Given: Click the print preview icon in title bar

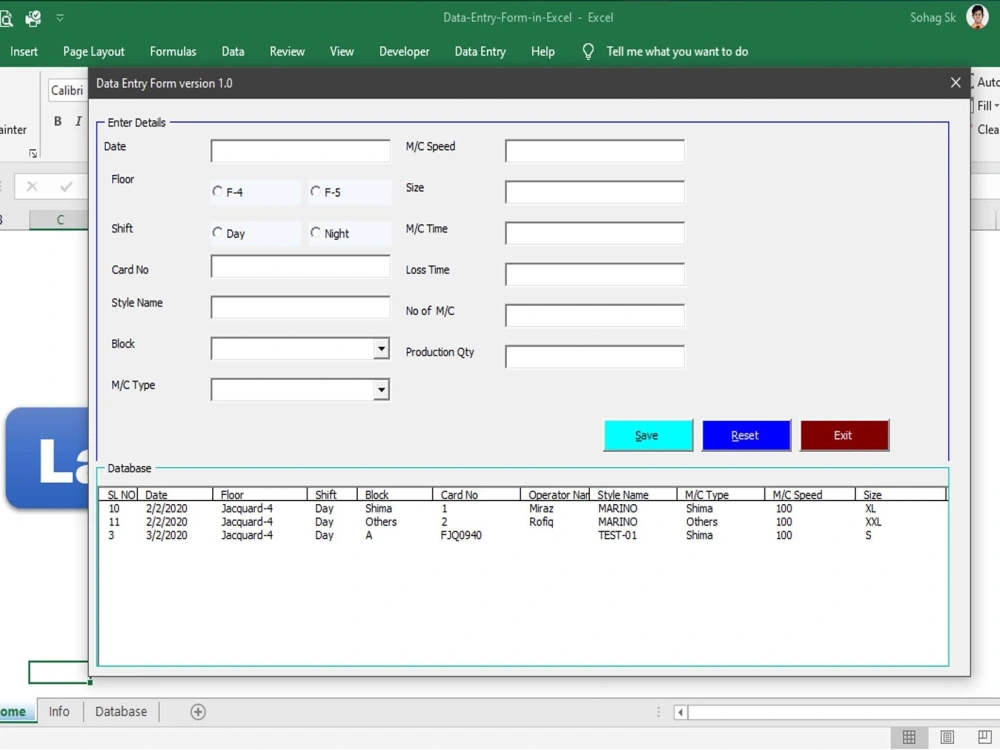Looking at the screenshot, I should 6,18.
